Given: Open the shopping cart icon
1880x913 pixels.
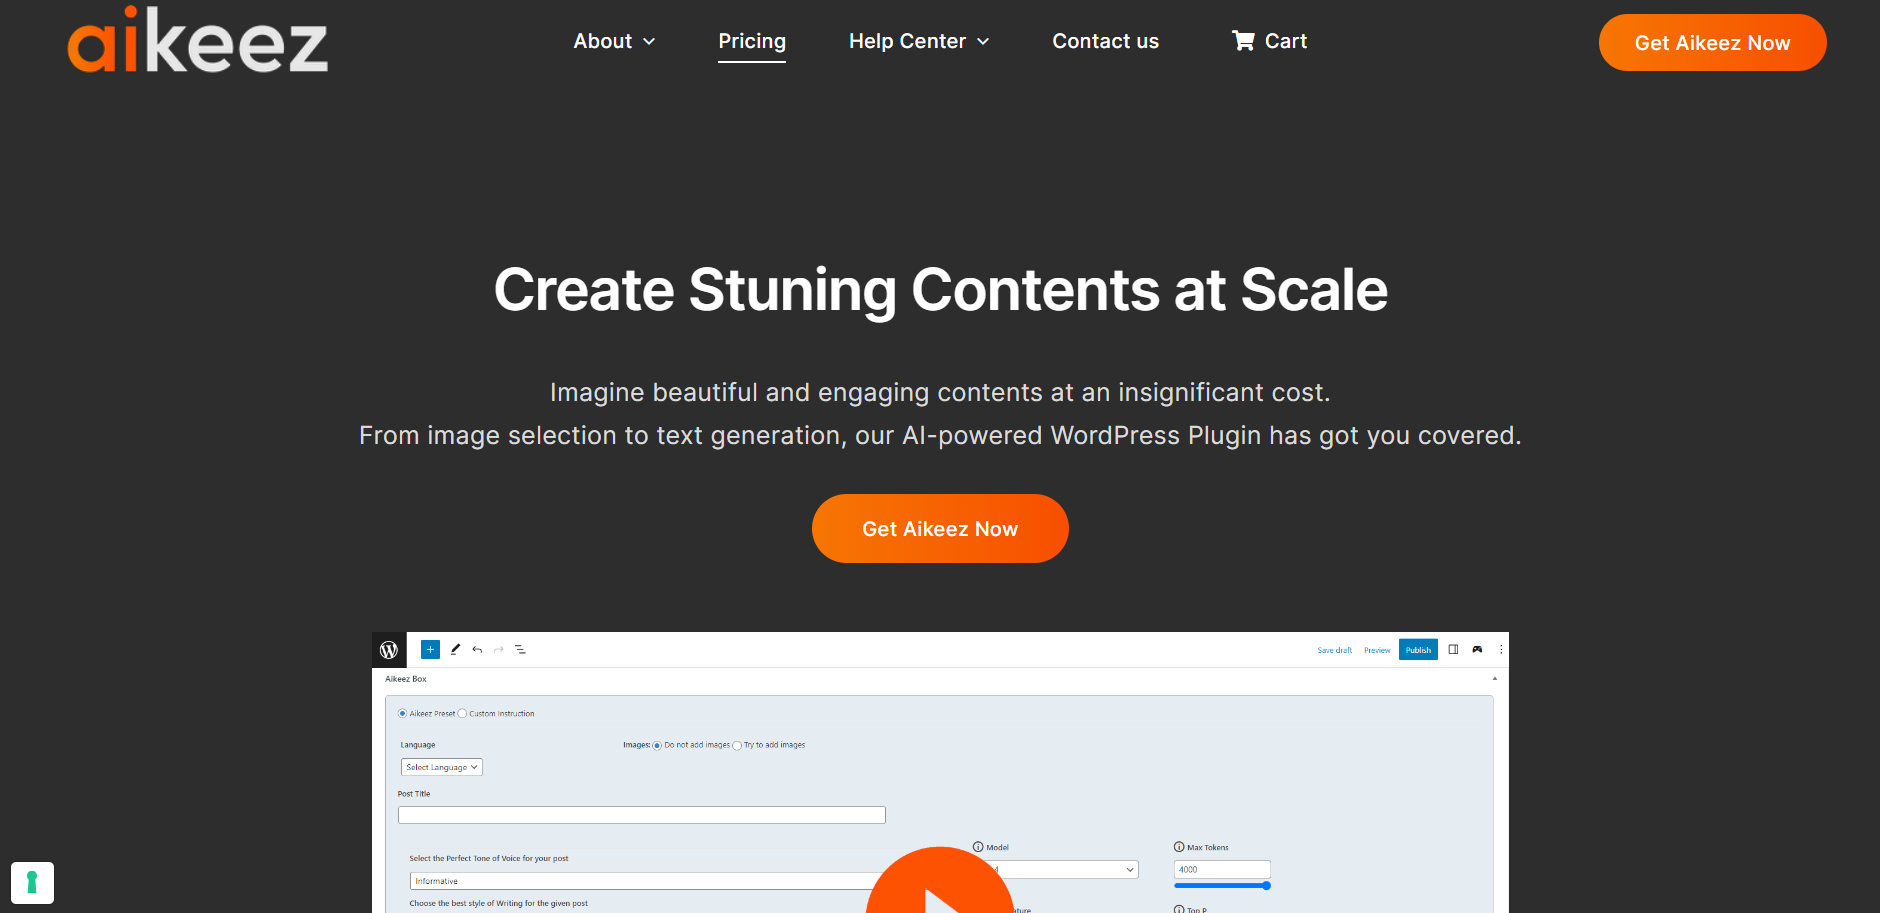Looking at the screenshot, I should coord(1243,41).
